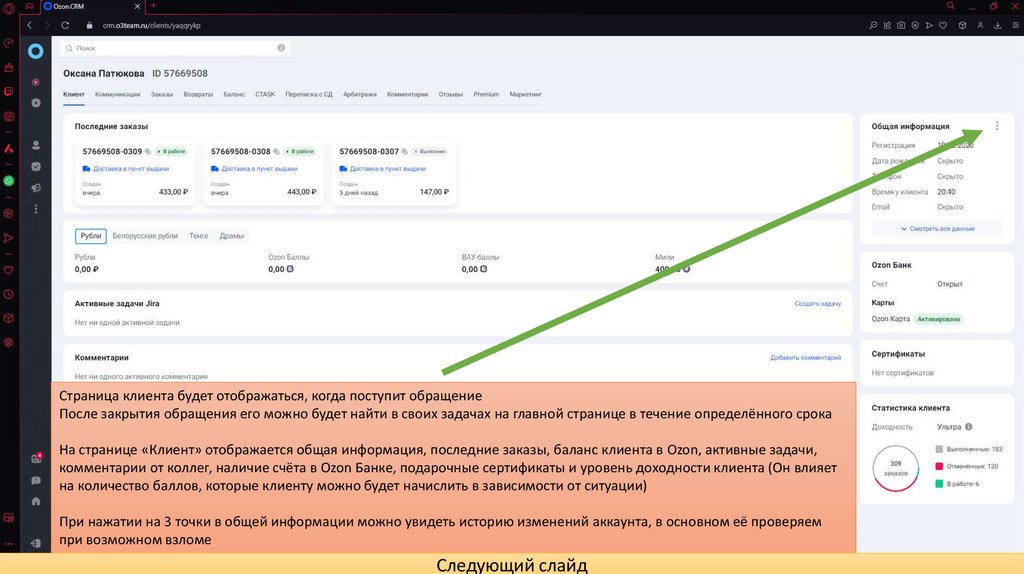Screen dimensions: 1024x574
Task: Select the Рубли currency toggle
Action: tap(91, 236)
